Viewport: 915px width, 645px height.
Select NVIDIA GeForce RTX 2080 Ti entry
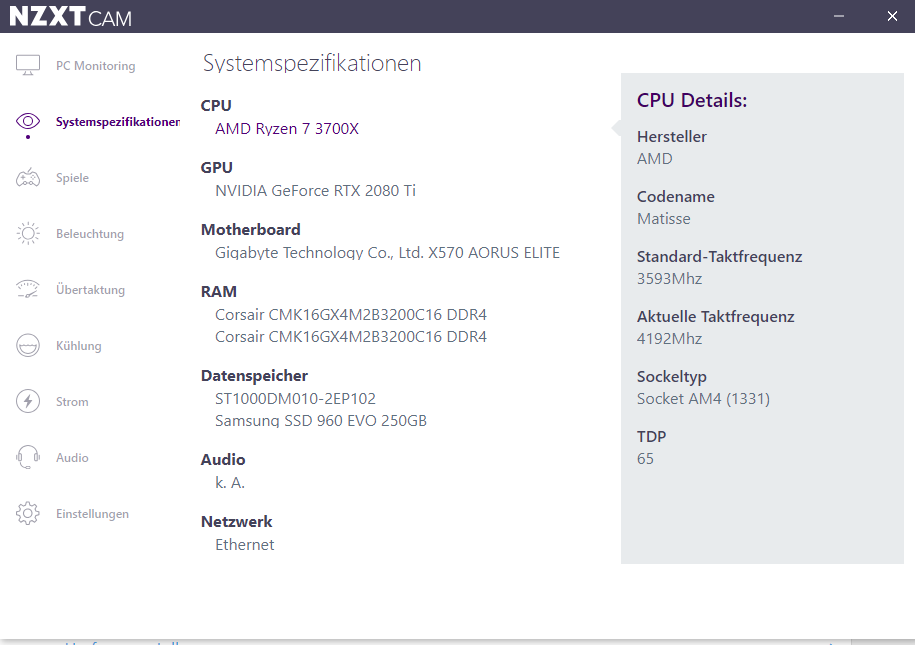[315, 191]
